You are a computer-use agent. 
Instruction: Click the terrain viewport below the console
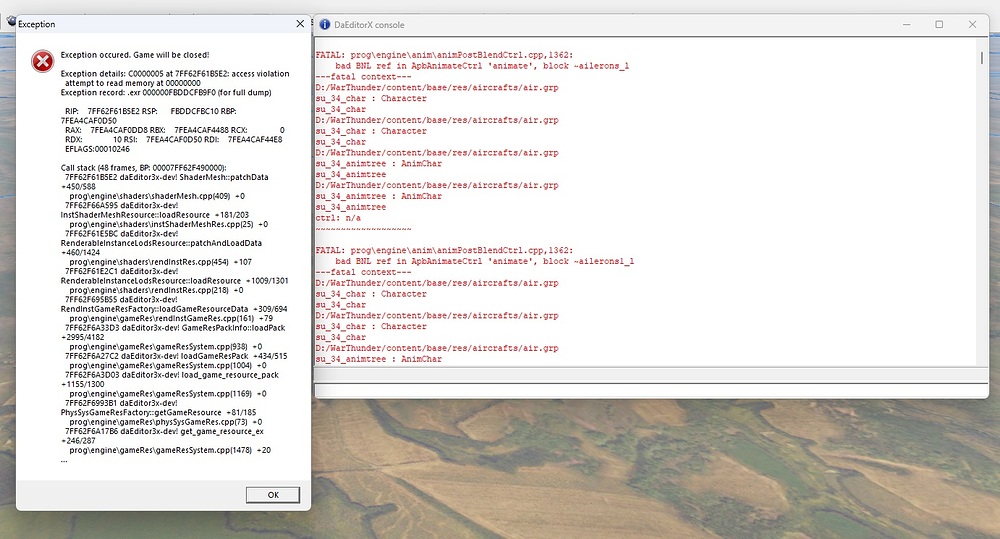(x=650, y=470)
